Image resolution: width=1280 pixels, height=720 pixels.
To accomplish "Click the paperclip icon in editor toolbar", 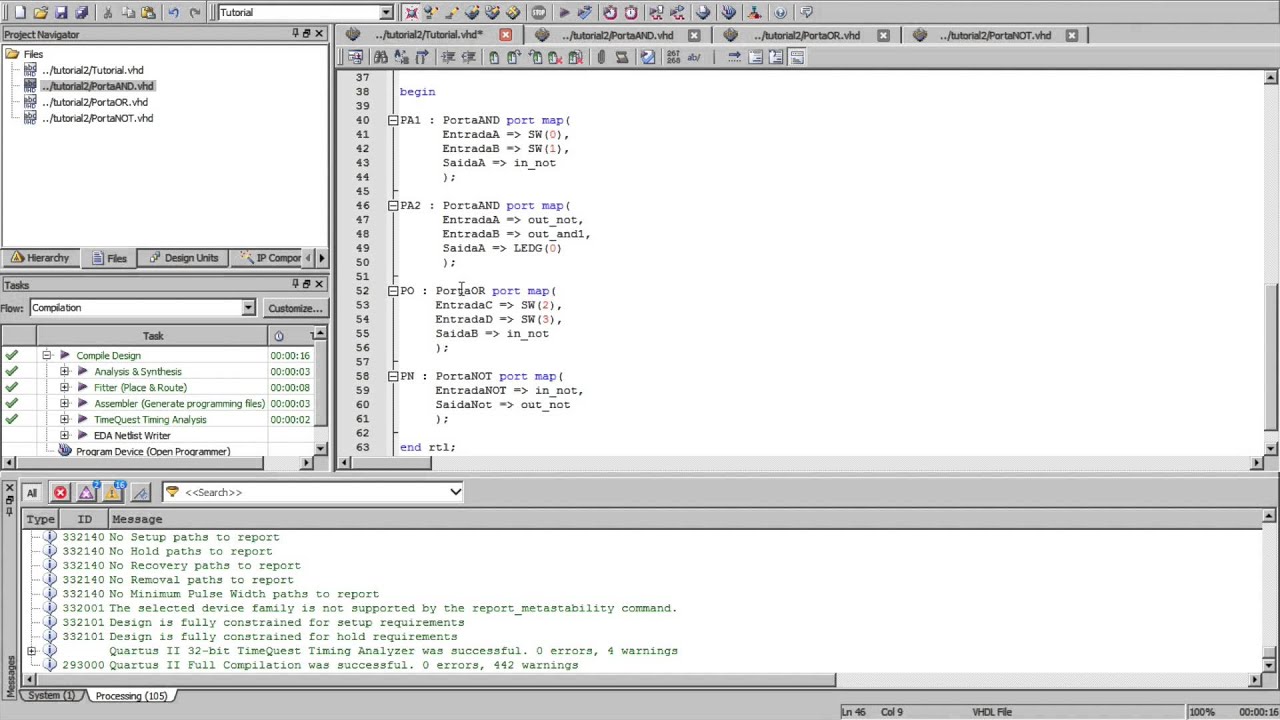I will pos(601,58).
